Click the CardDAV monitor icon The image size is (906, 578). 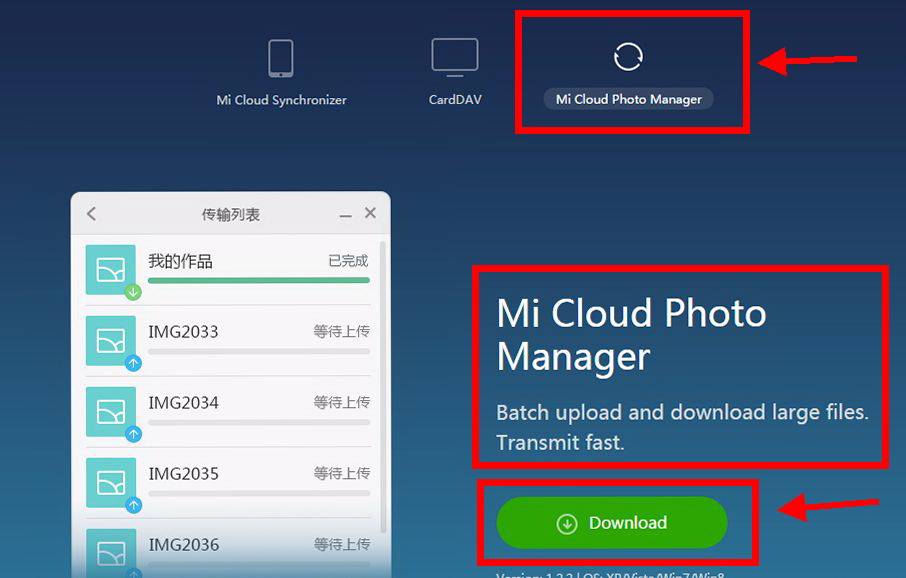tap(455, 57)
